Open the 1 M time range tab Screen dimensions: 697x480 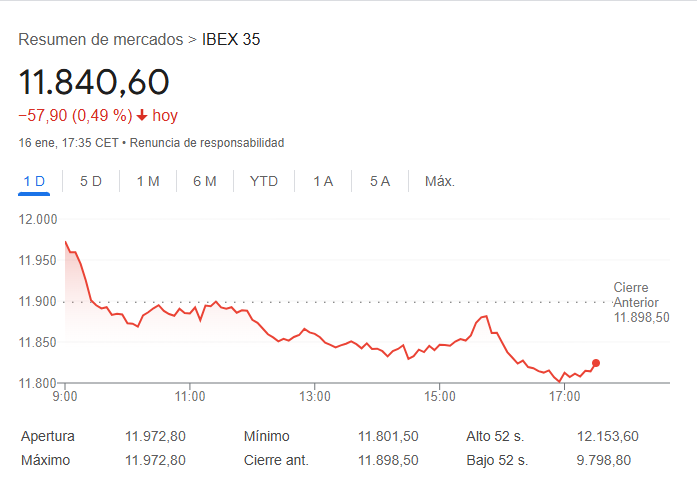(148, 181)
